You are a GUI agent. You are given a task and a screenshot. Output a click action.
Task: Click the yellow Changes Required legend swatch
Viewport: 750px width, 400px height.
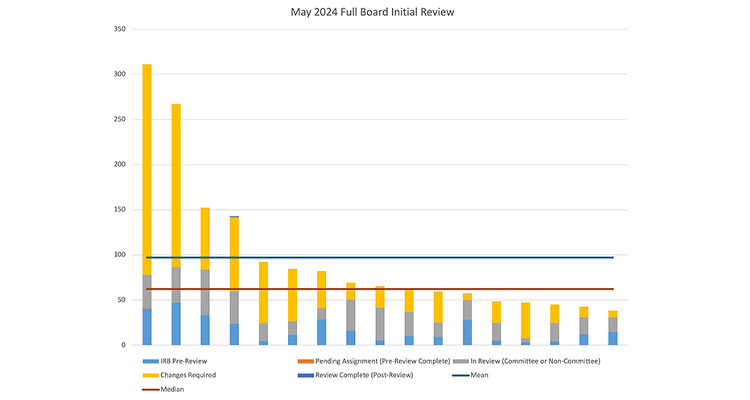pos(151,375)
